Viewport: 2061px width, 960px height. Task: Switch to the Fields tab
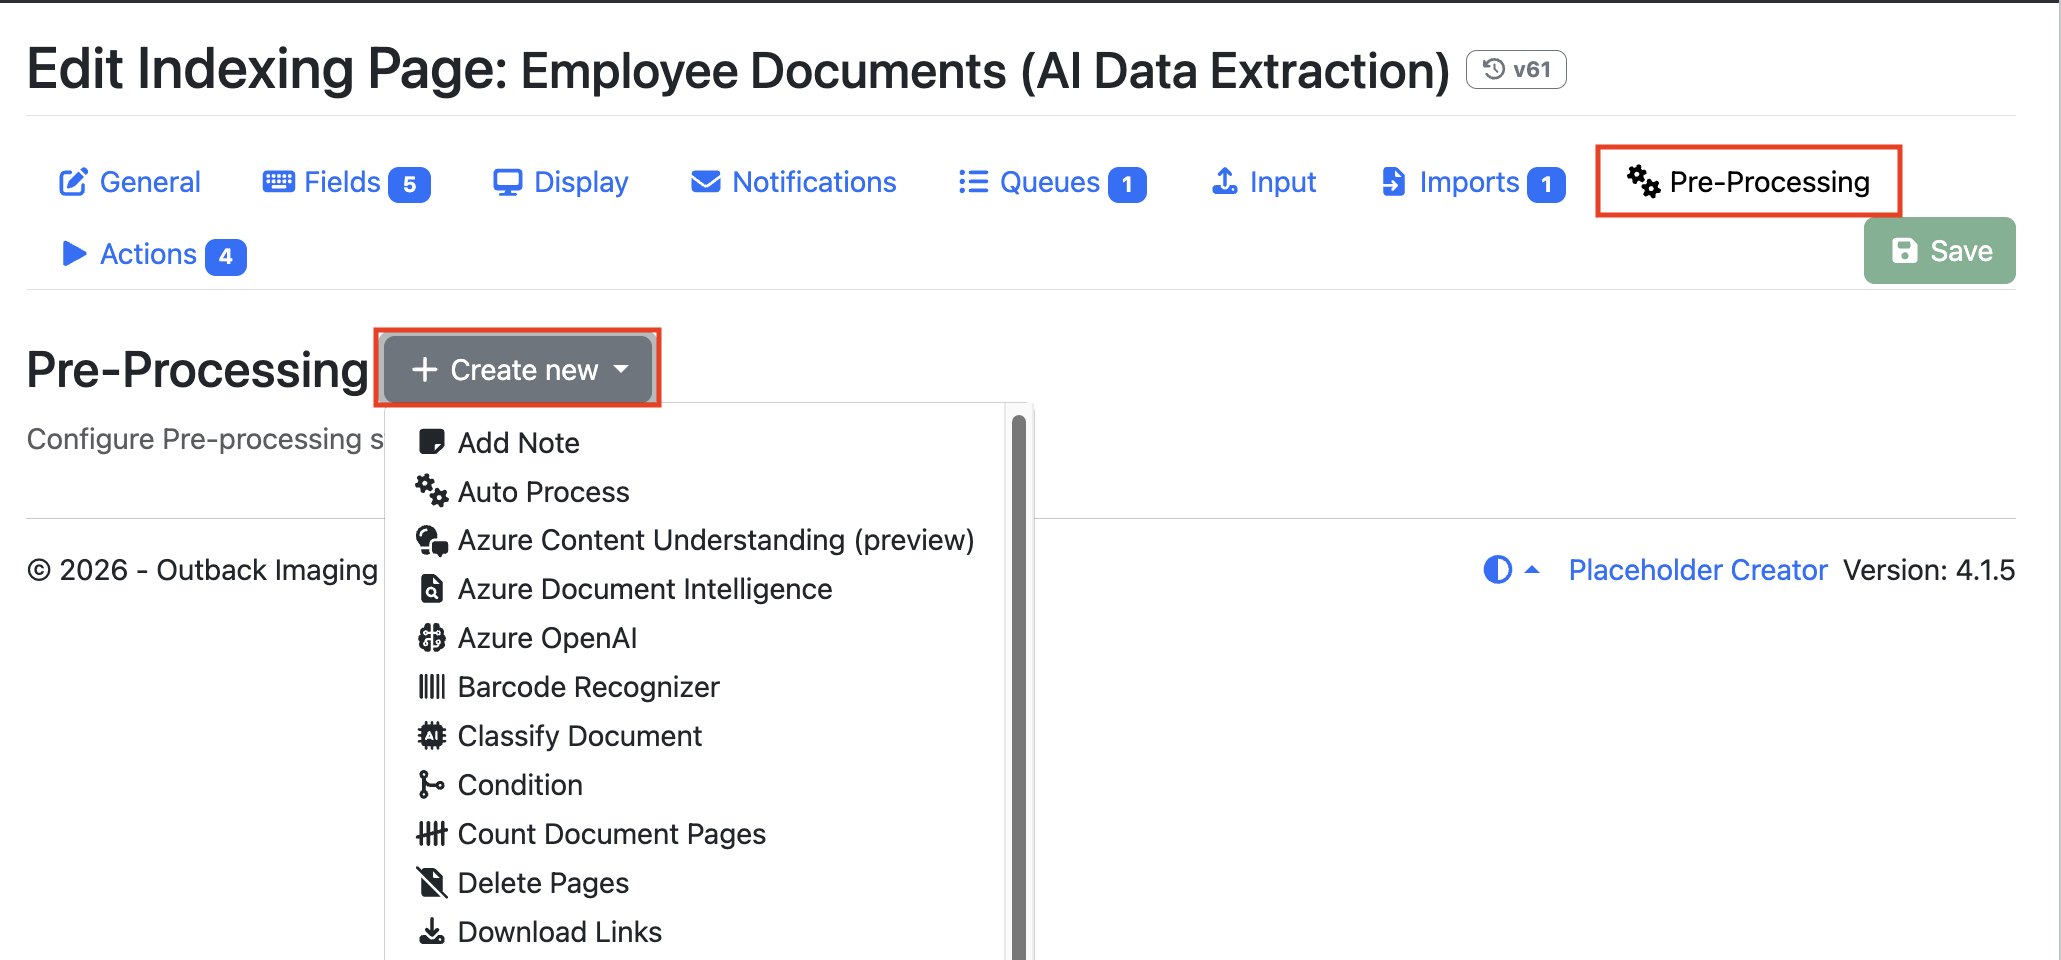click(x=346, y=182)
